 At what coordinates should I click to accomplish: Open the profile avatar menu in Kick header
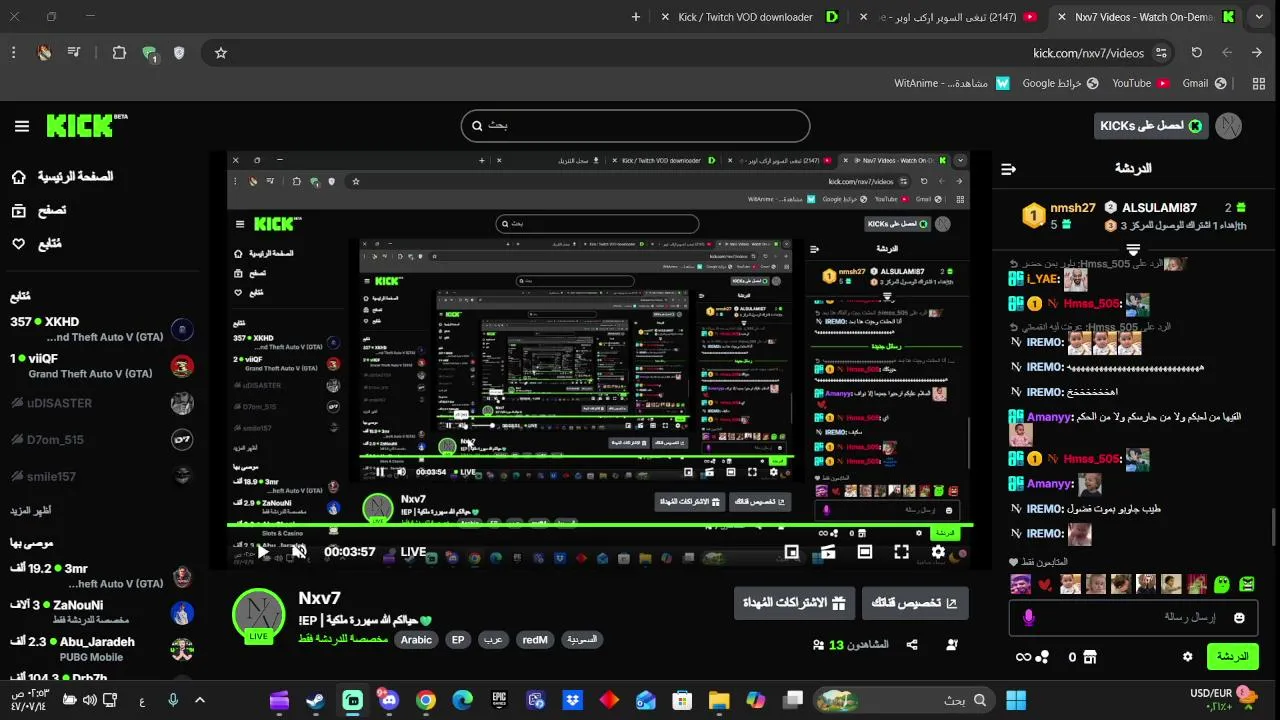point(1228,126)
